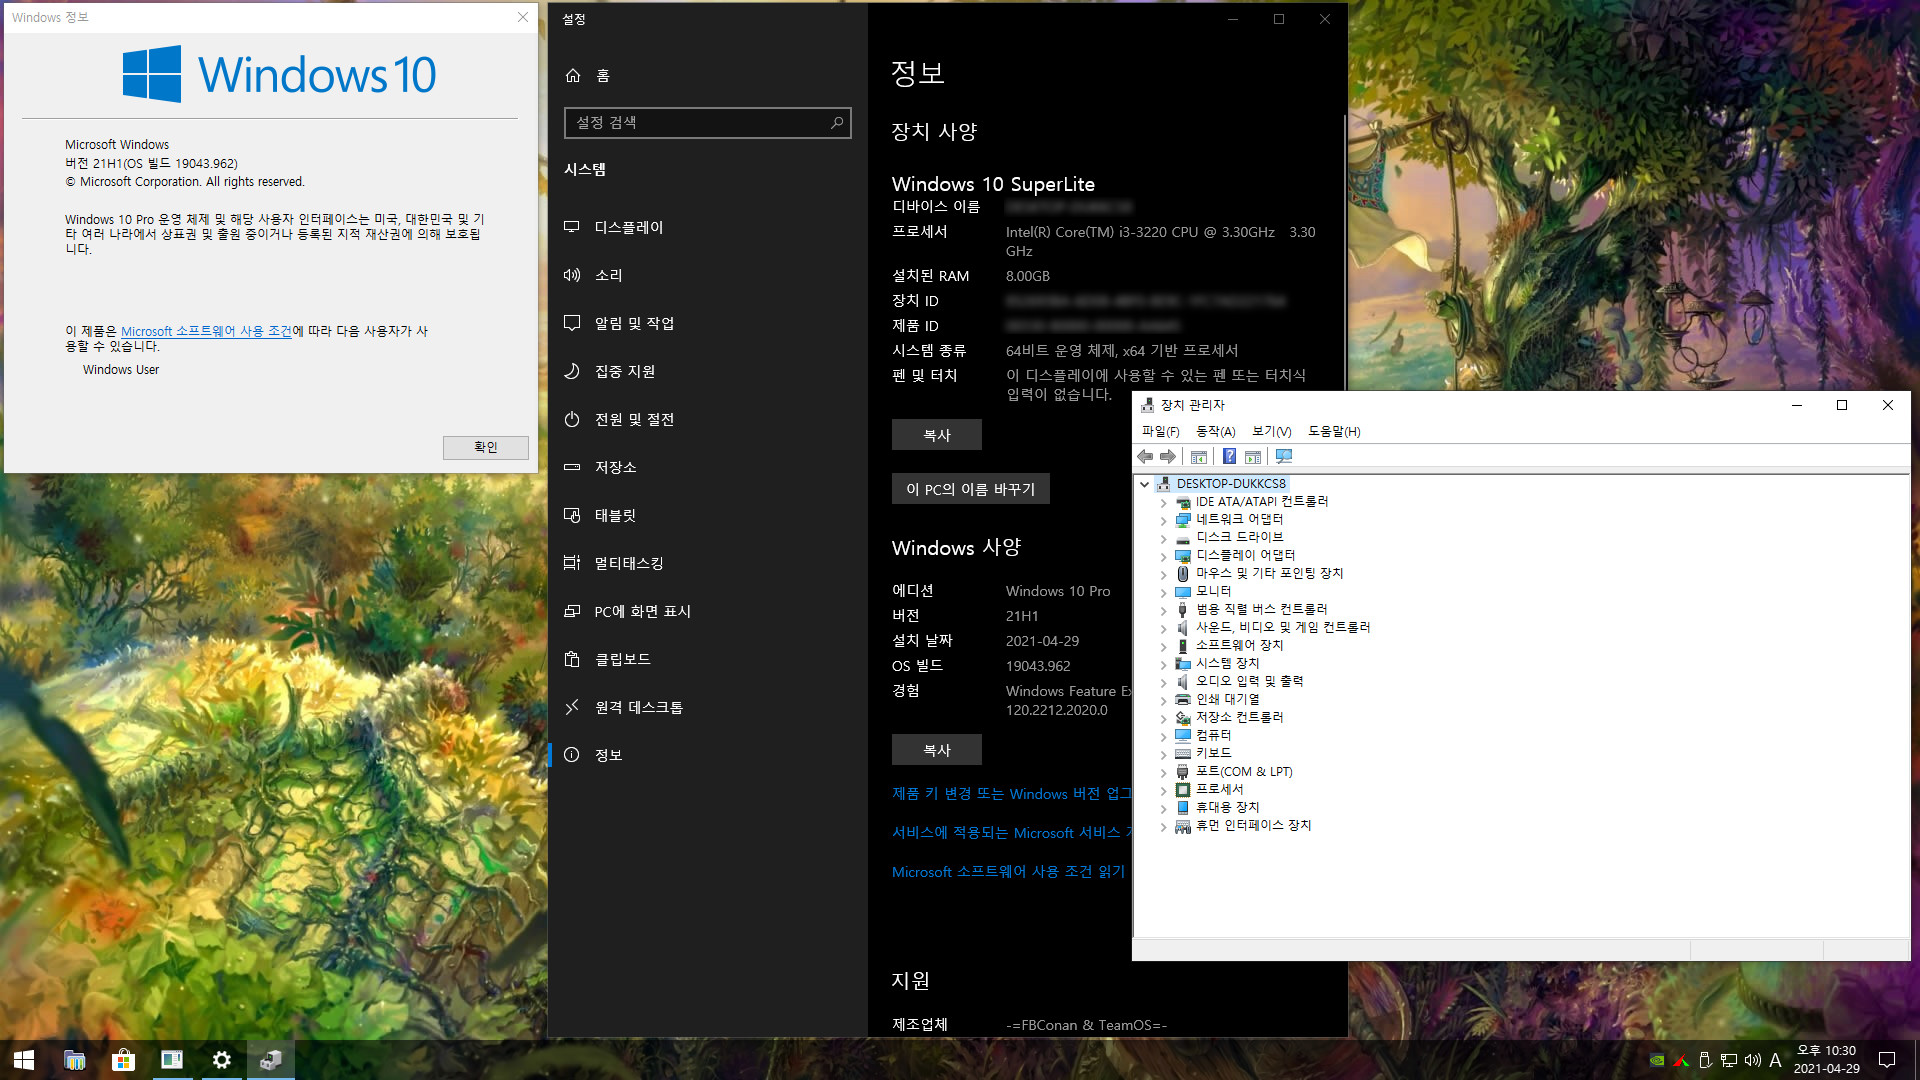1920x1080 pixels.
Task: Open Multitasking (멀티태스킹) settings page
Action: click(707, 563)
